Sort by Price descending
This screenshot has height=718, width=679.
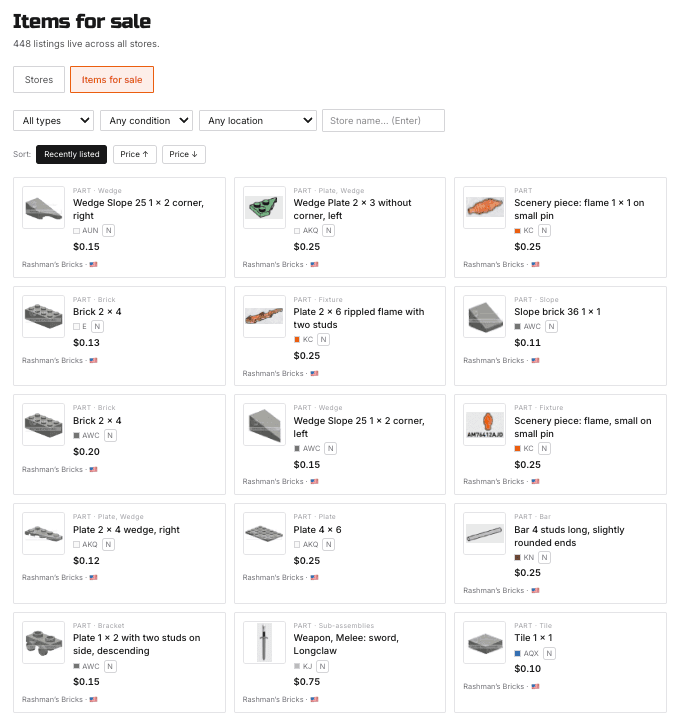click(184, 154)
